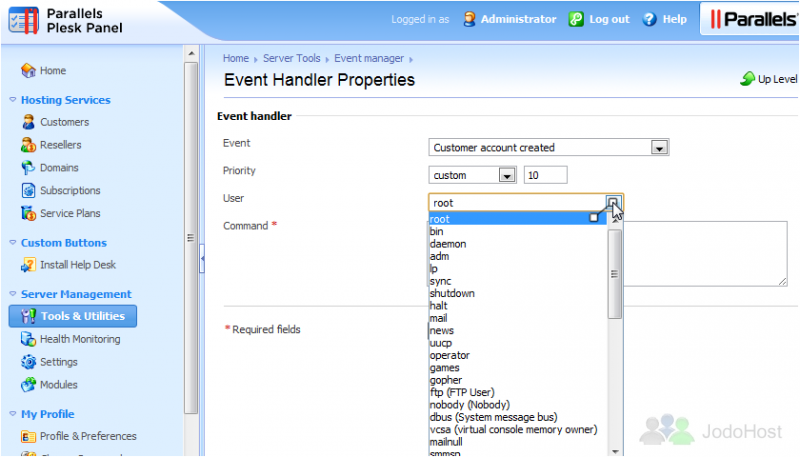800x457 pixels.
Task: Select 'sync' in the user list
Action: [x=518, y=281]
